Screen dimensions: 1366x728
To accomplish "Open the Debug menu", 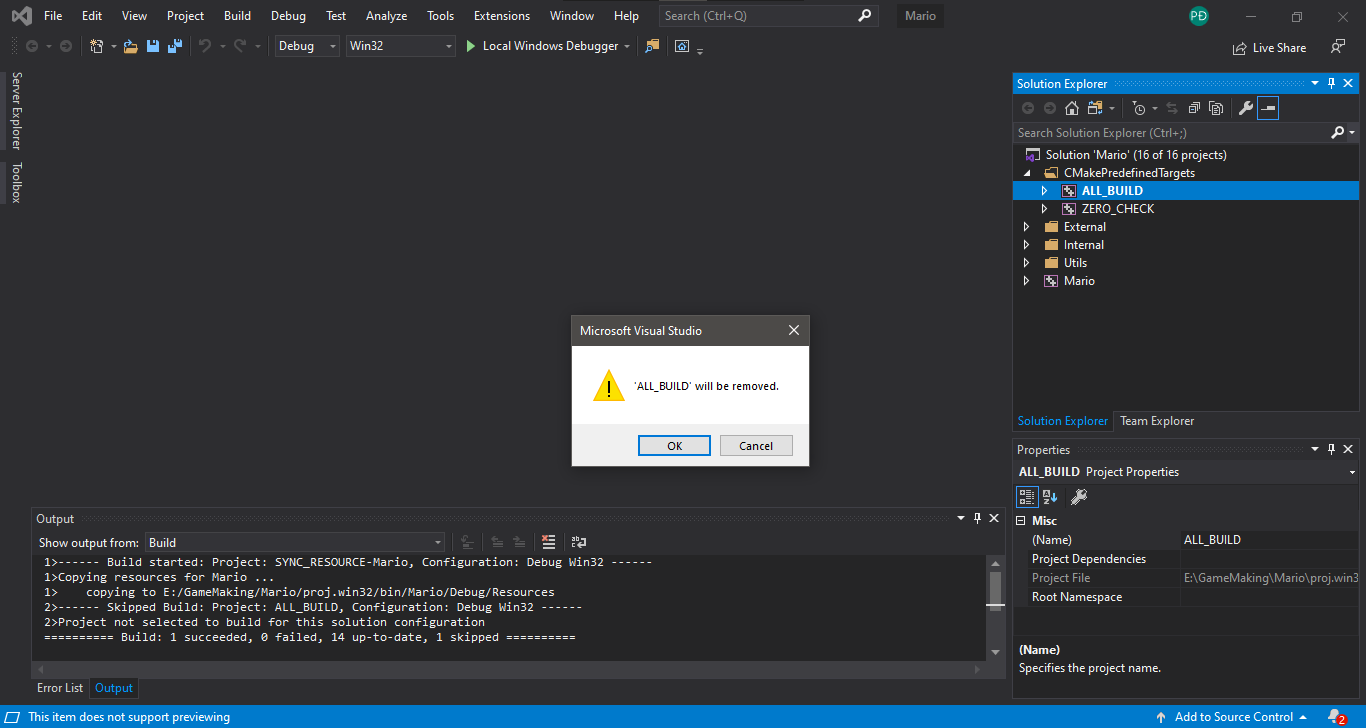I will click(288, 16).
